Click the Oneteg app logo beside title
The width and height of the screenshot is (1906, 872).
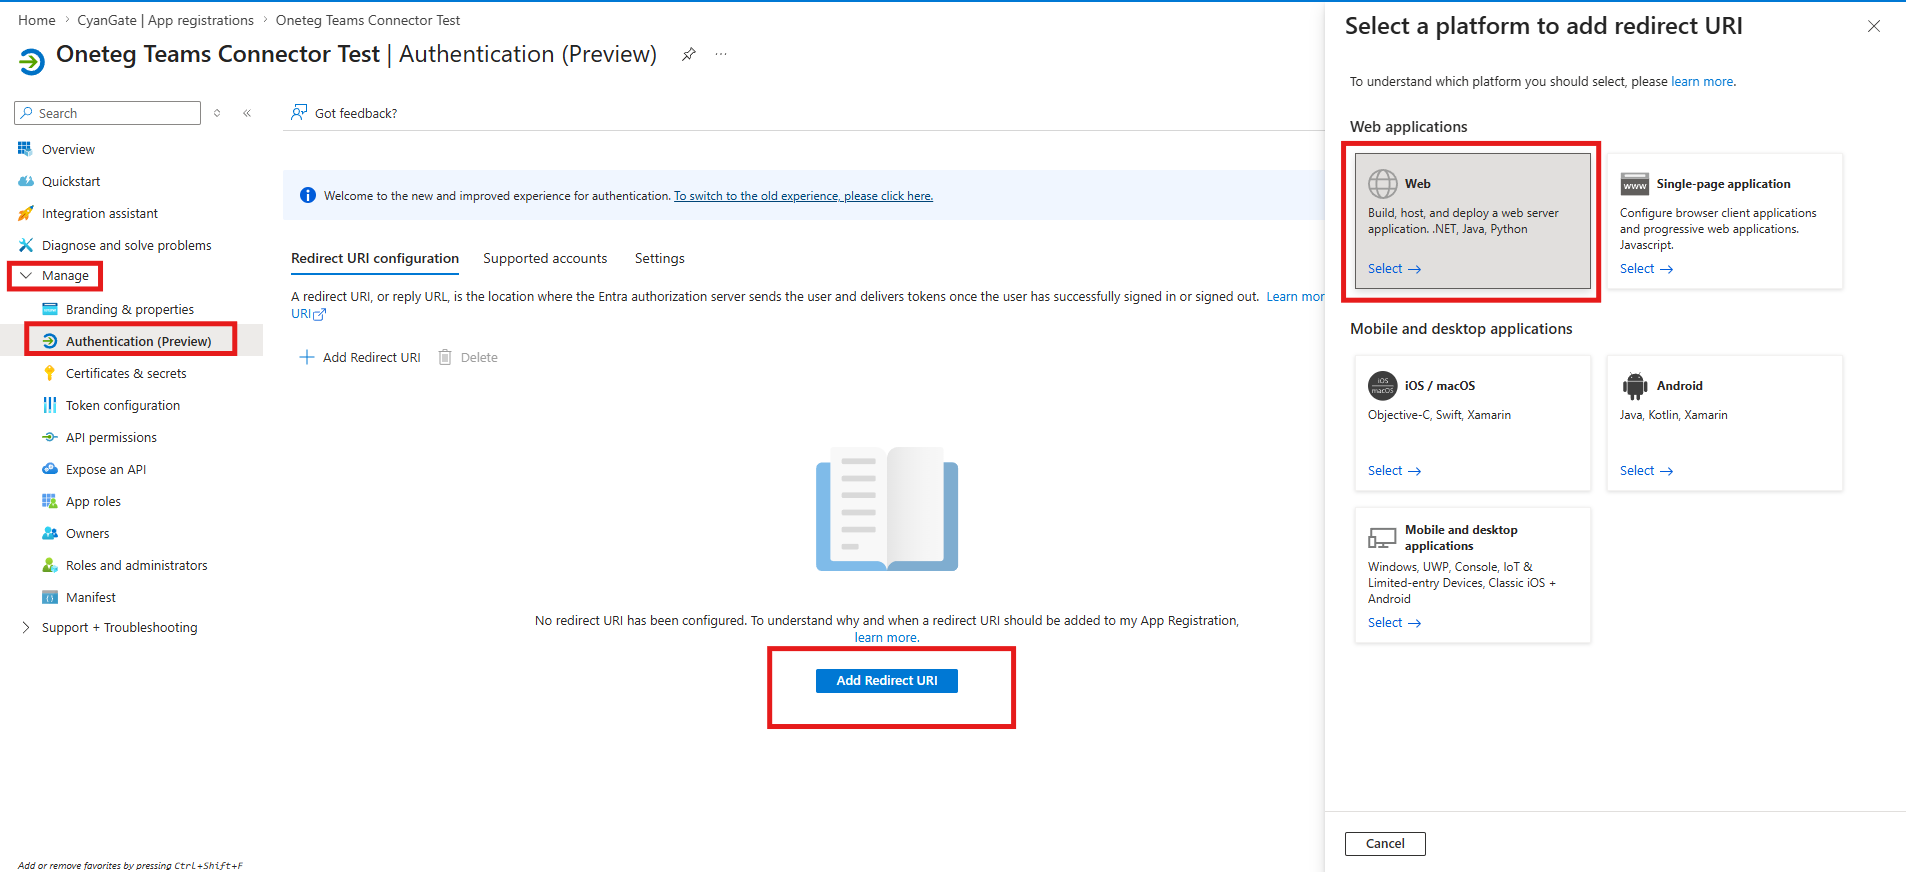tap(31, 61)
